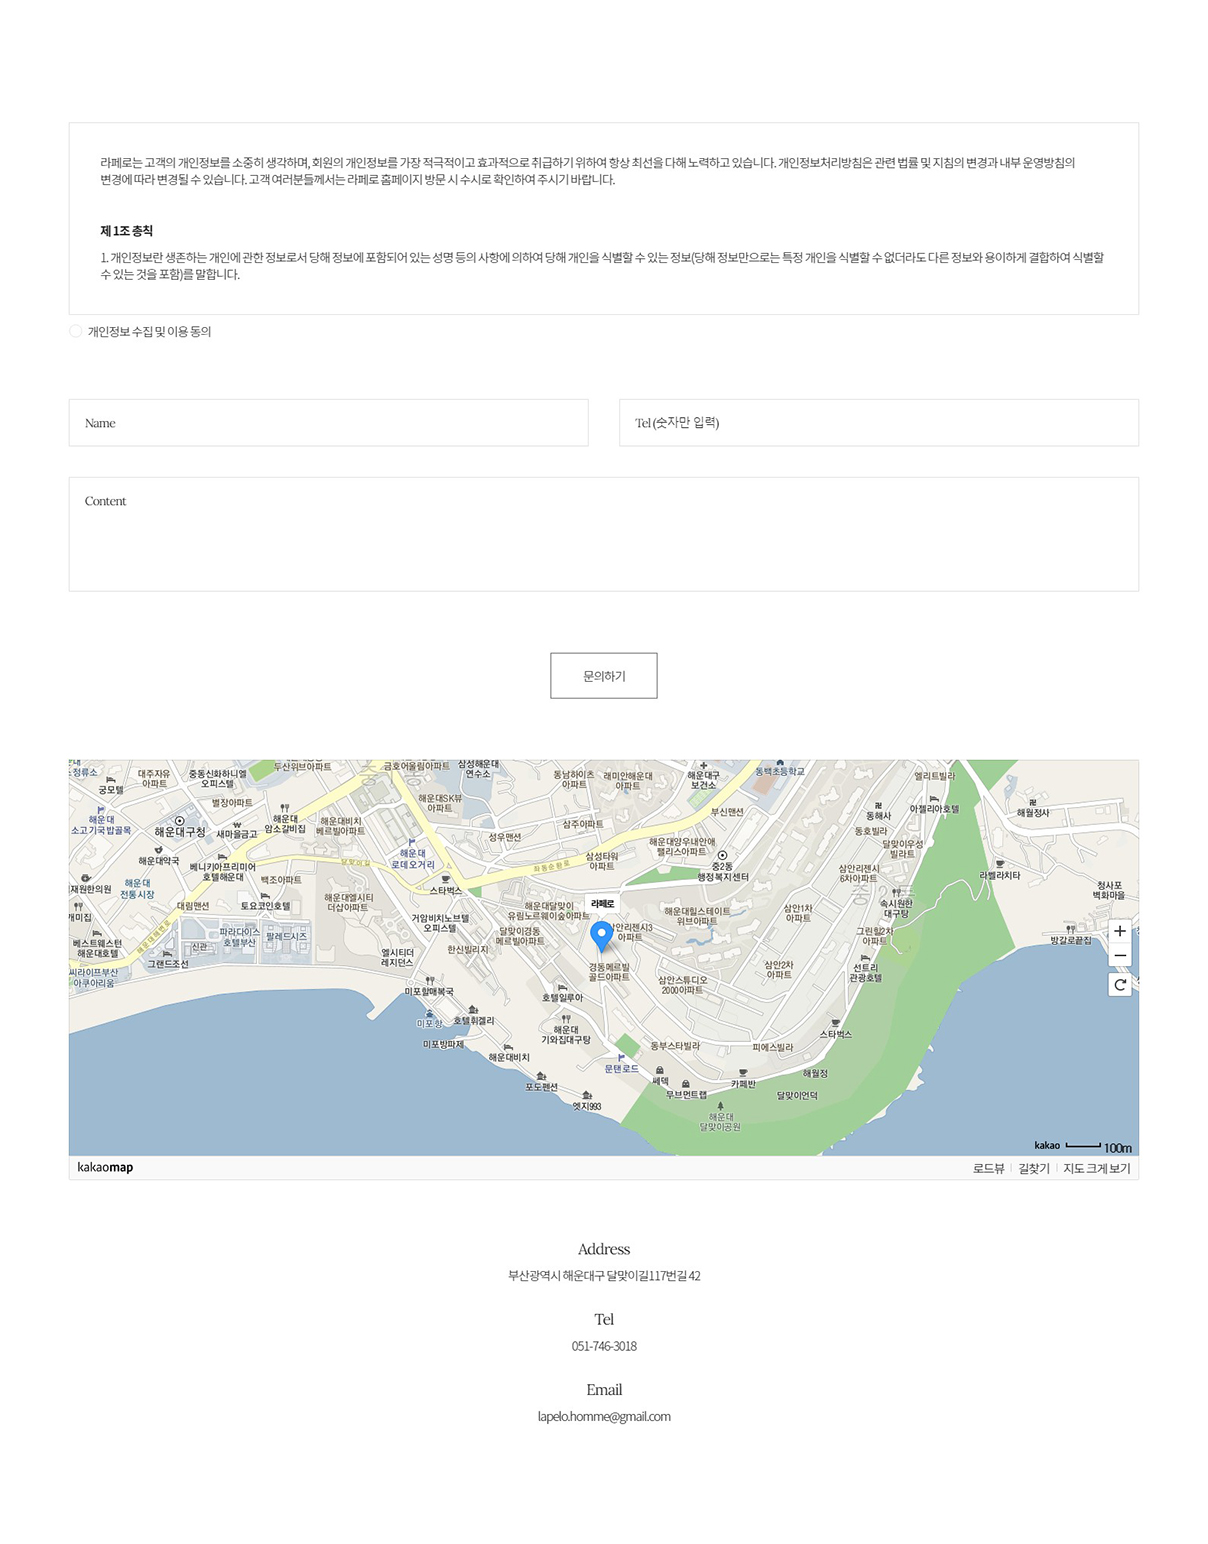Click the 지도 크게 보기 link
This screenshot has width=1208, height=1544.
(x=1097, y=1168)
